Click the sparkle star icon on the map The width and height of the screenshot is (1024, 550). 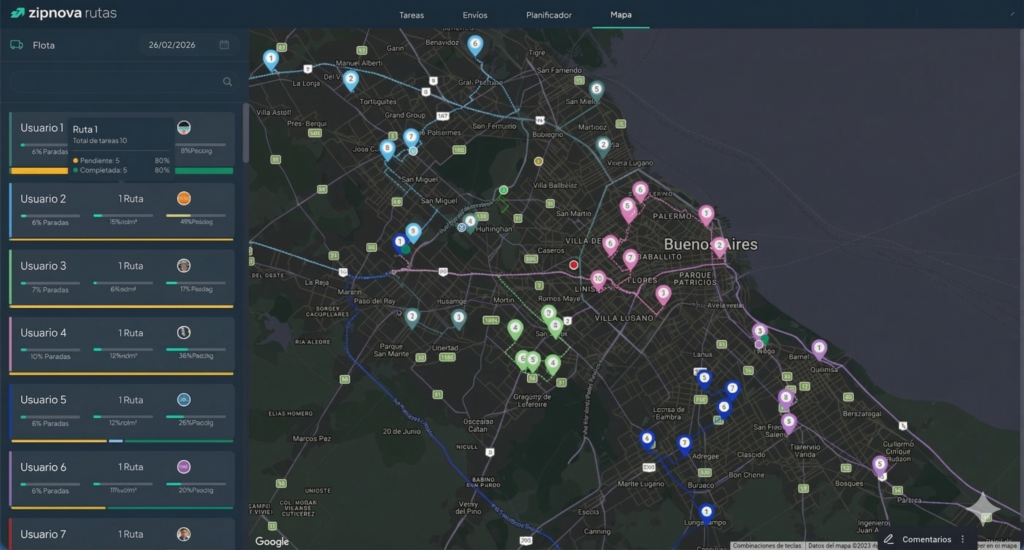click(x=983, y=509)
